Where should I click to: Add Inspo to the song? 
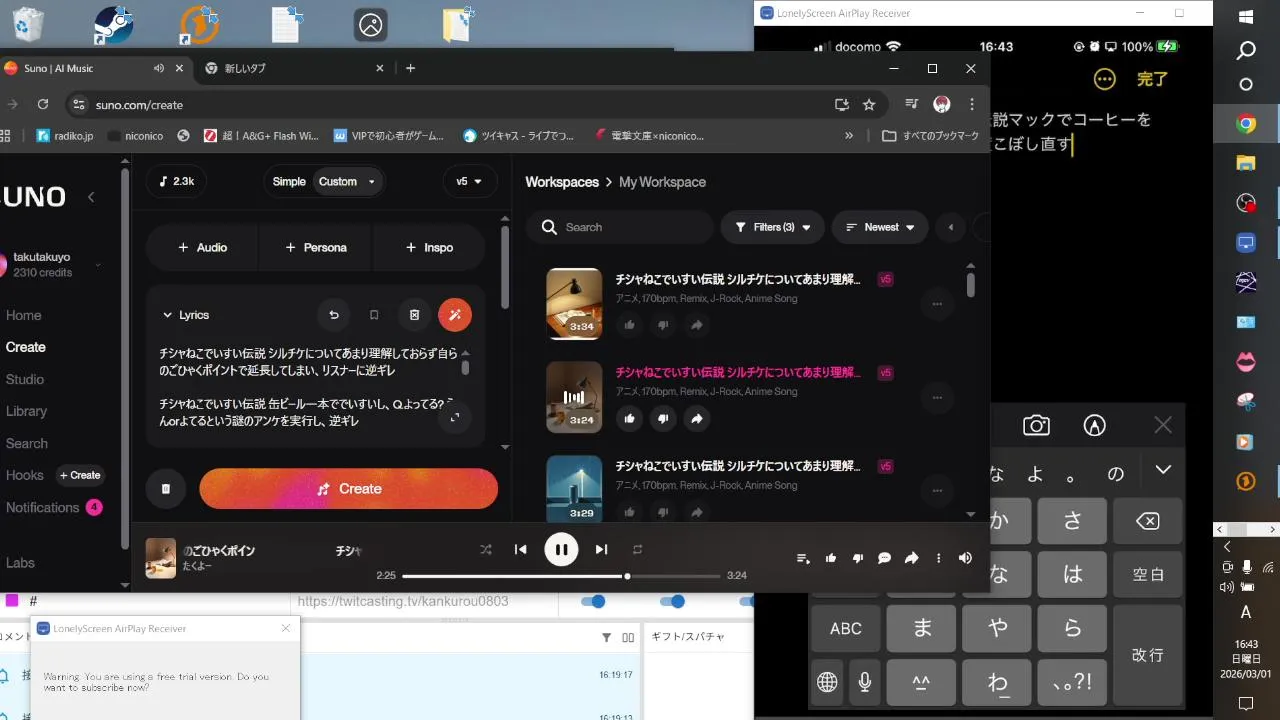pyautogui.click(x=429, y=247)
